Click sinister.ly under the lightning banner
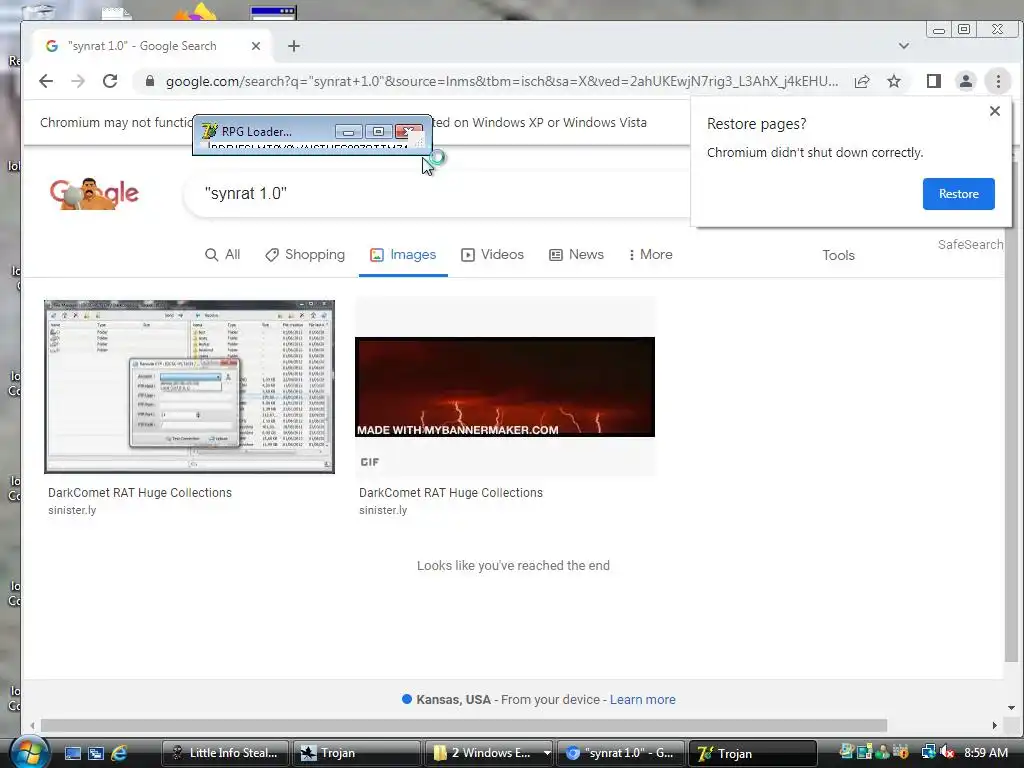The height and width of the screenshot is (768, 1024). (x=383, y=510)
